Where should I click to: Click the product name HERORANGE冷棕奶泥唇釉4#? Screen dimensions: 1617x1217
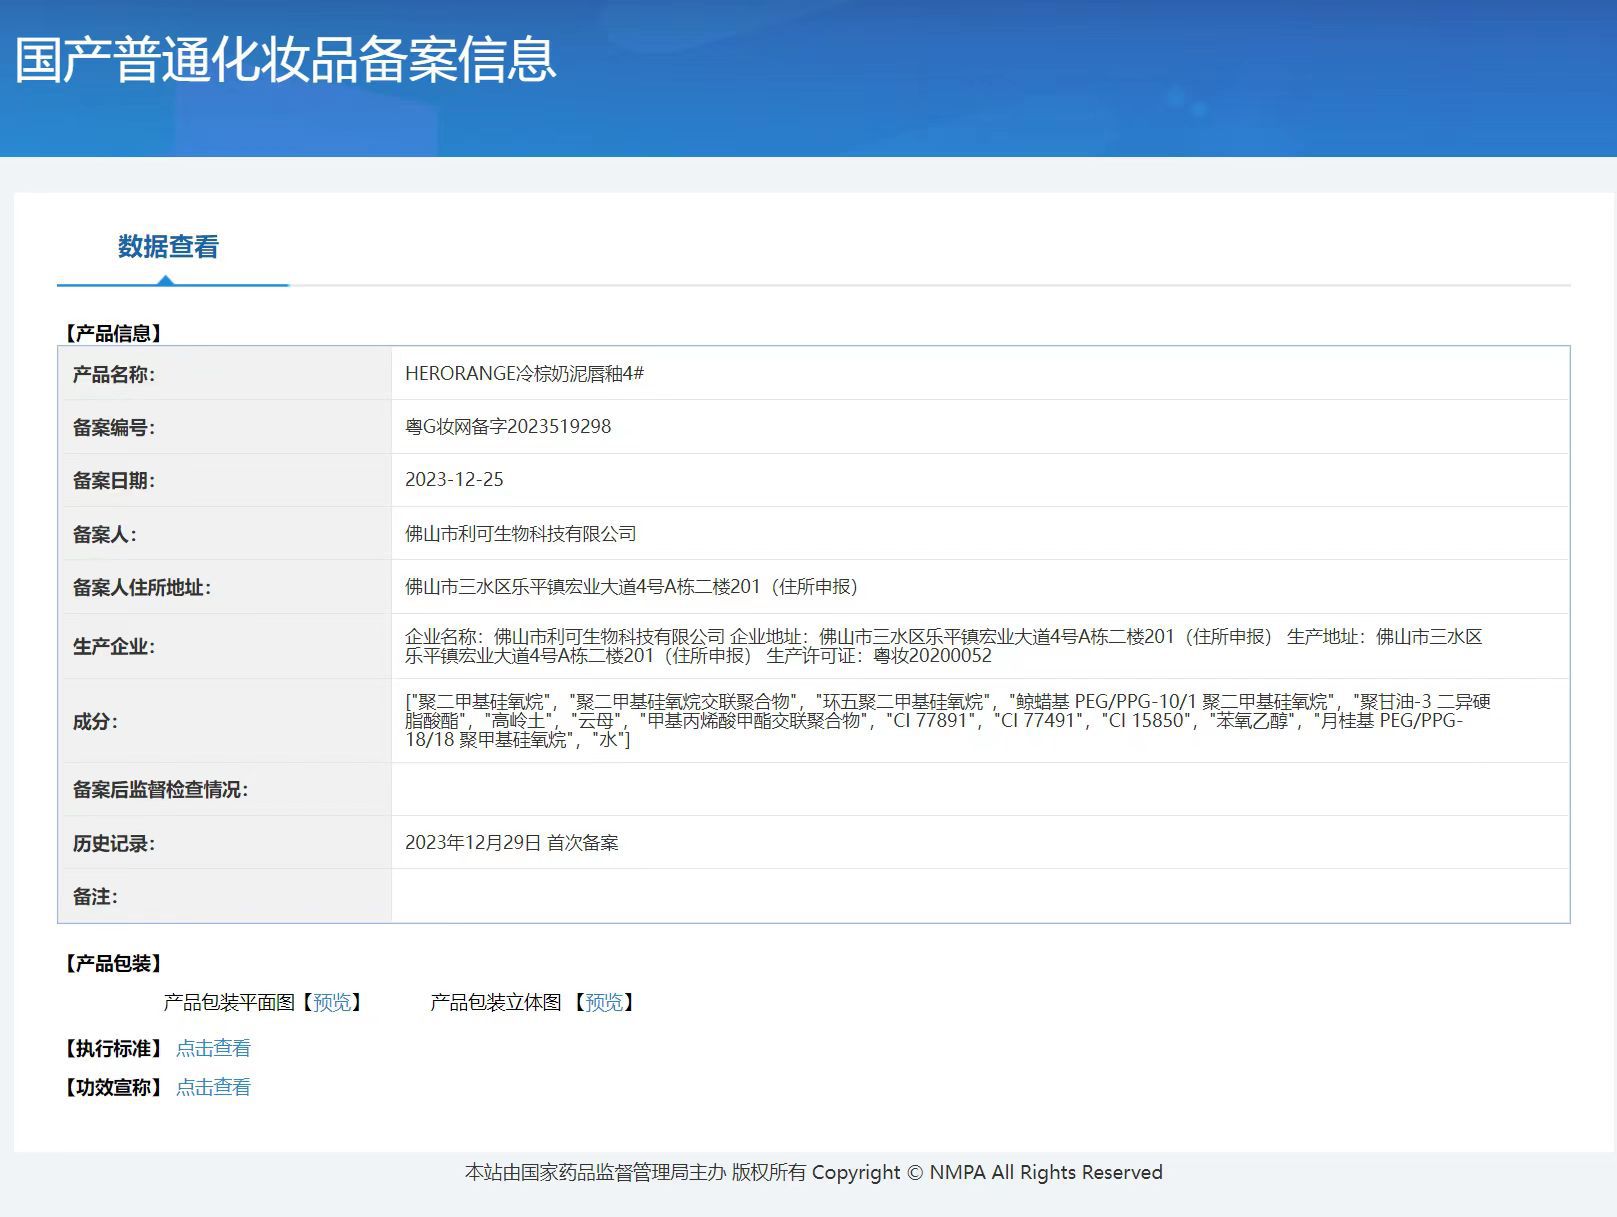pyautogui.click(x=524, y=373)
